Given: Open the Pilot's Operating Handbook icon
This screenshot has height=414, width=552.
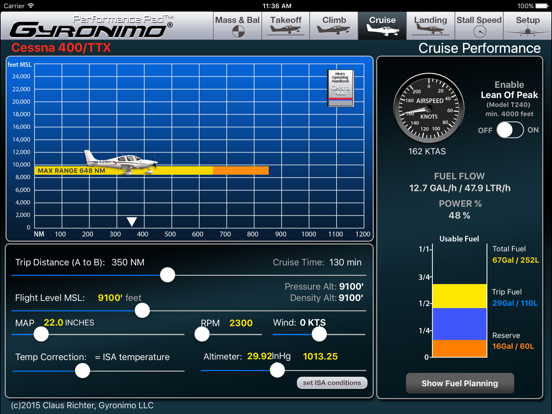Looking at the screenshot, I should [340, 88].
